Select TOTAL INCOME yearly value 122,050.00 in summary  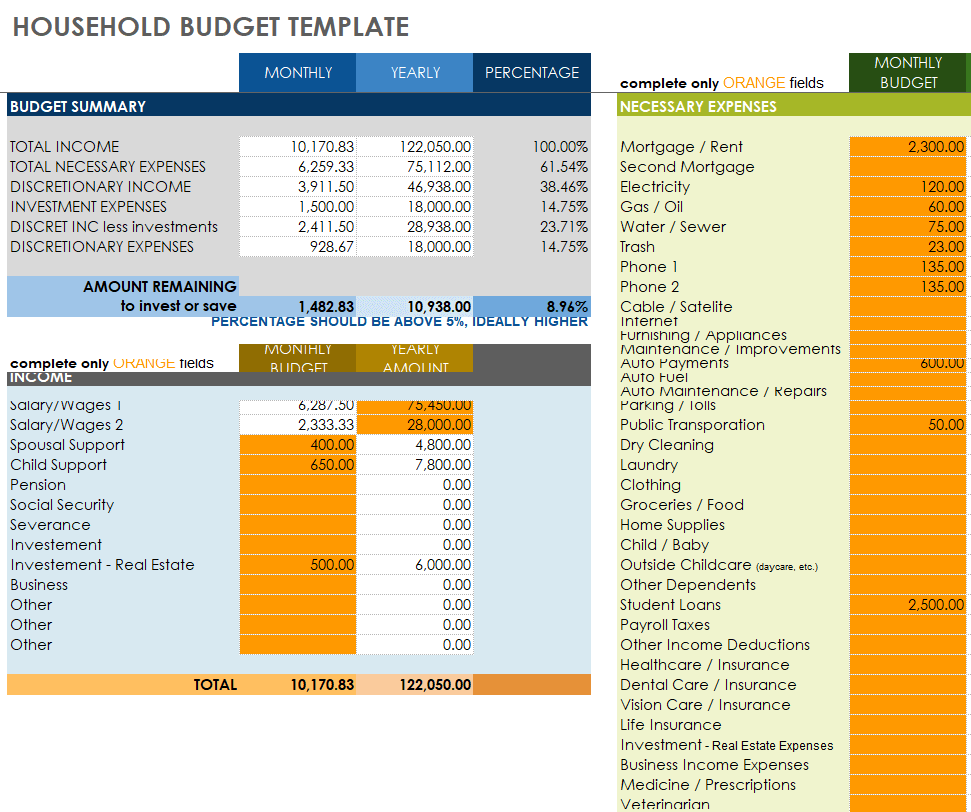(x=415, y=147)
